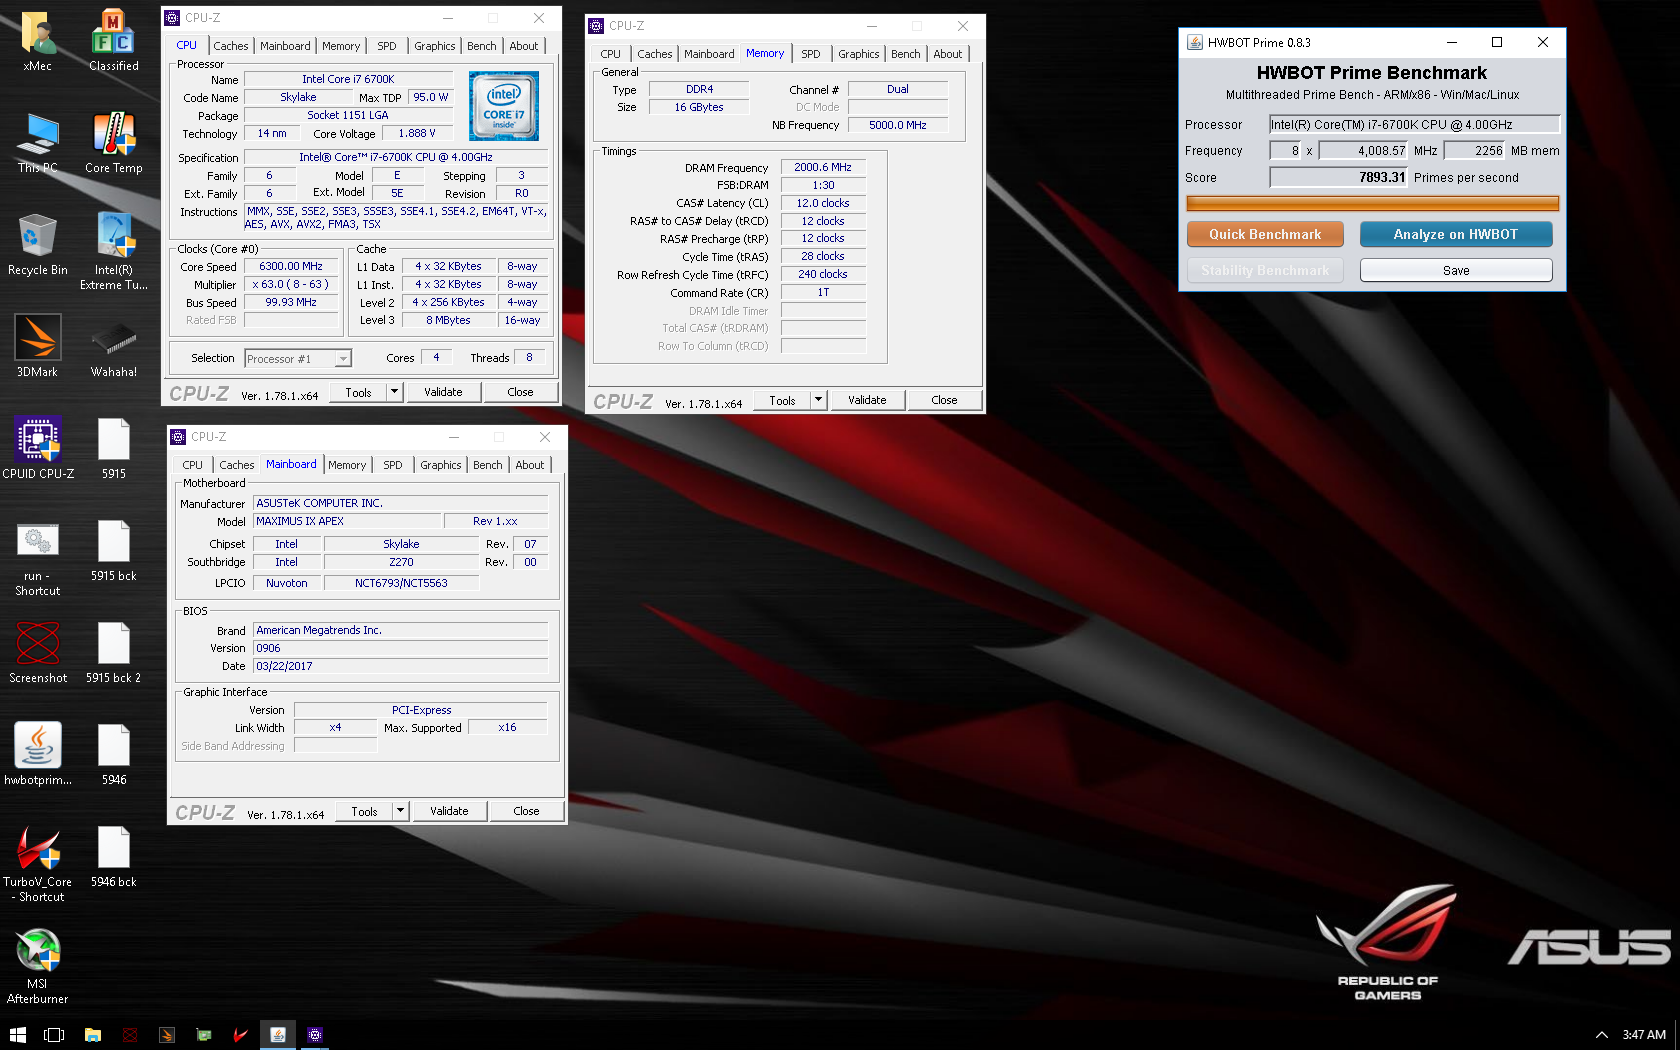The image size is (1680, 1050).
Task: Click Validate in the CPU tab window
Action: pyautogui.click(x=443, y=392)
